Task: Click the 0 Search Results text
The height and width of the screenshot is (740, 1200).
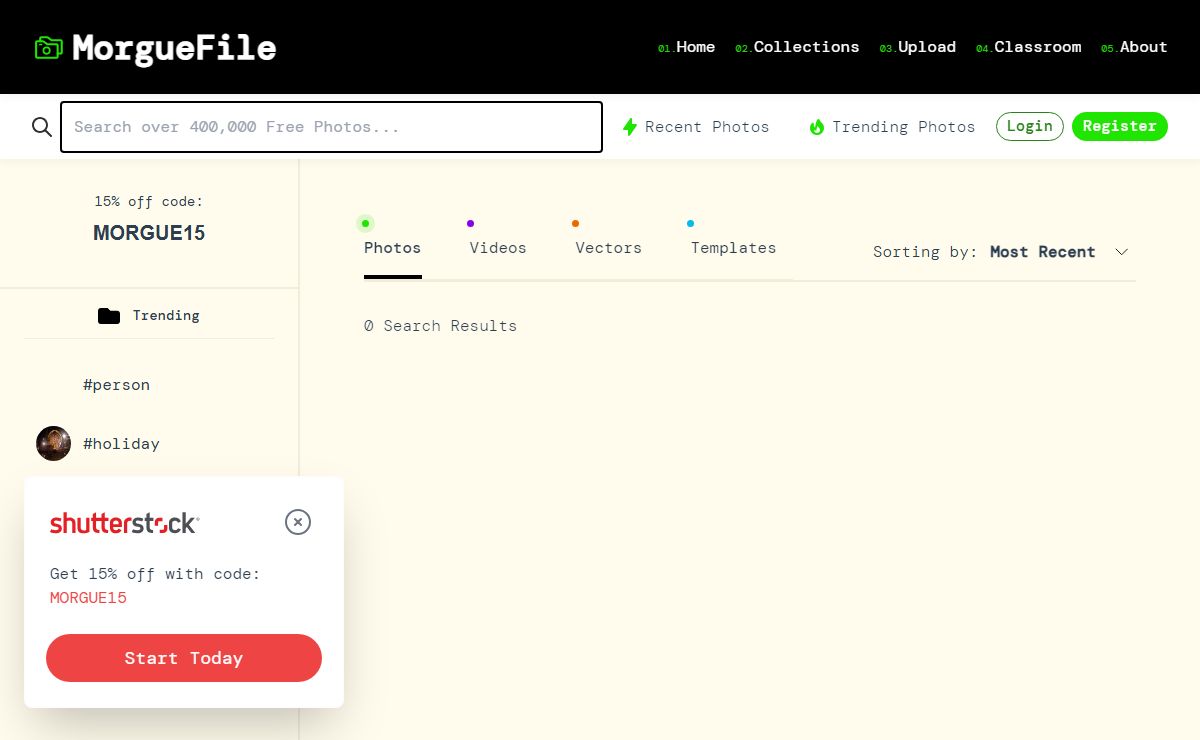Action: (440, 326)
